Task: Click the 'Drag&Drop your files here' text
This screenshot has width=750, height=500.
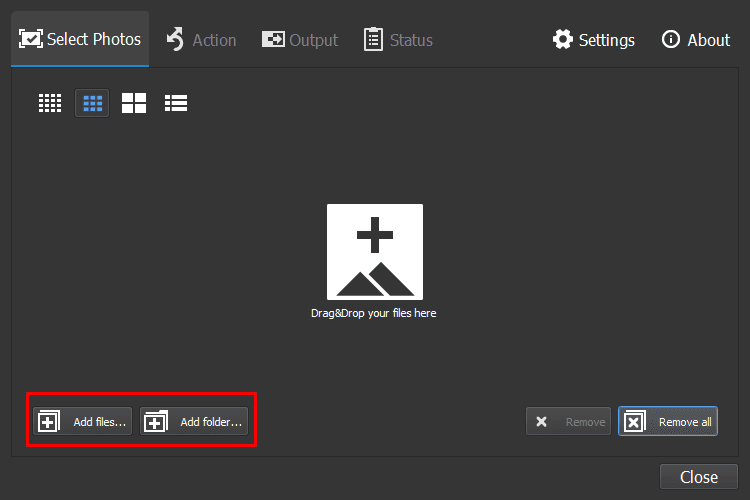Action: pos(374,313)
